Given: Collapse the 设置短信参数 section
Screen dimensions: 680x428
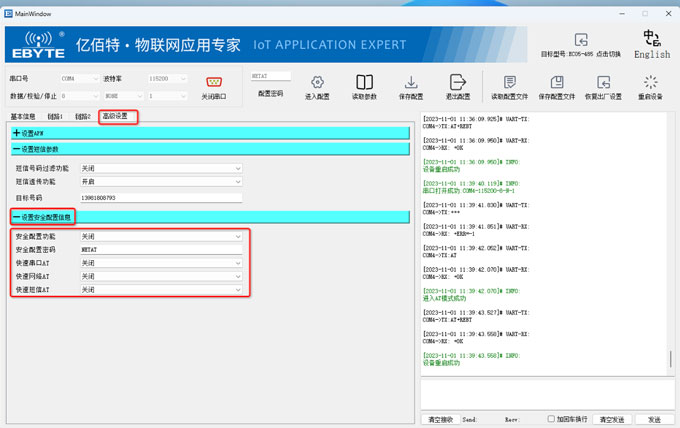Looking at the screenshot, I should [x=17, y=148].
